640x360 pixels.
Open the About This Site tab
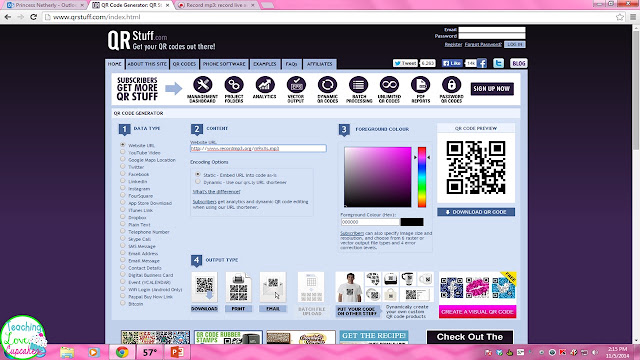point(147,64)
